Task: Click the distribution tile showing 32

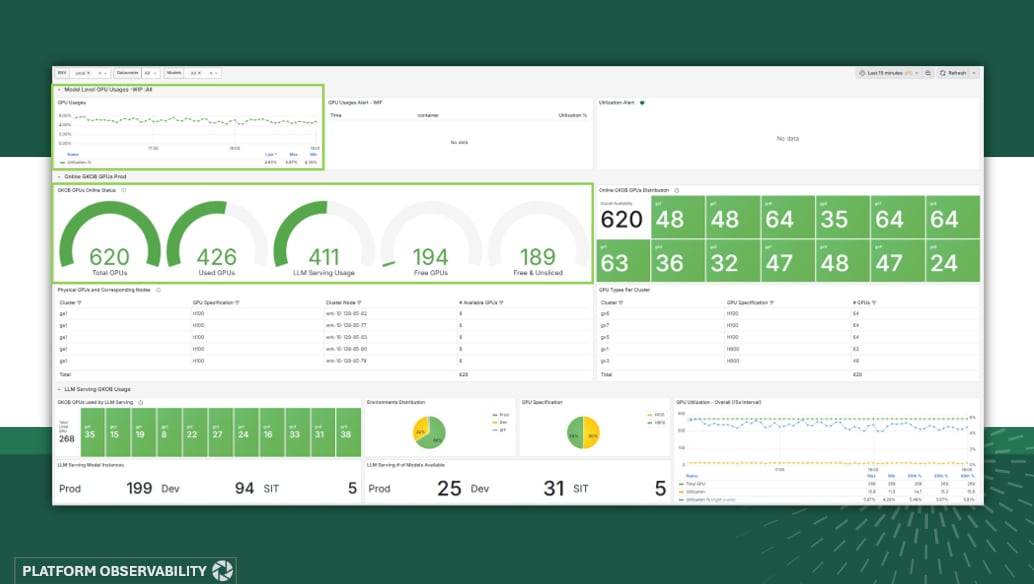Action: pos(733,261)
